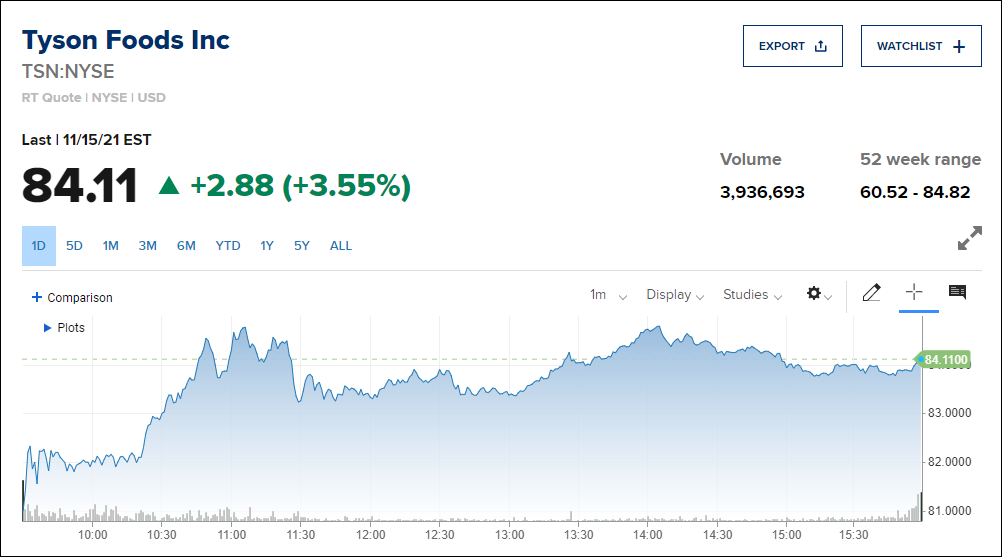Choose the 5Y chart range

click(x=302, y=246)
